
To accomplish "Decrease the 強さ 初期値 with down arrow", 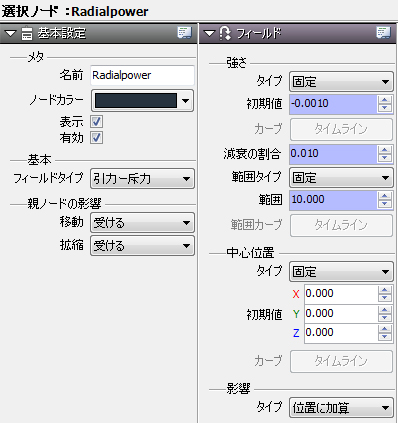I will point(385,108).
